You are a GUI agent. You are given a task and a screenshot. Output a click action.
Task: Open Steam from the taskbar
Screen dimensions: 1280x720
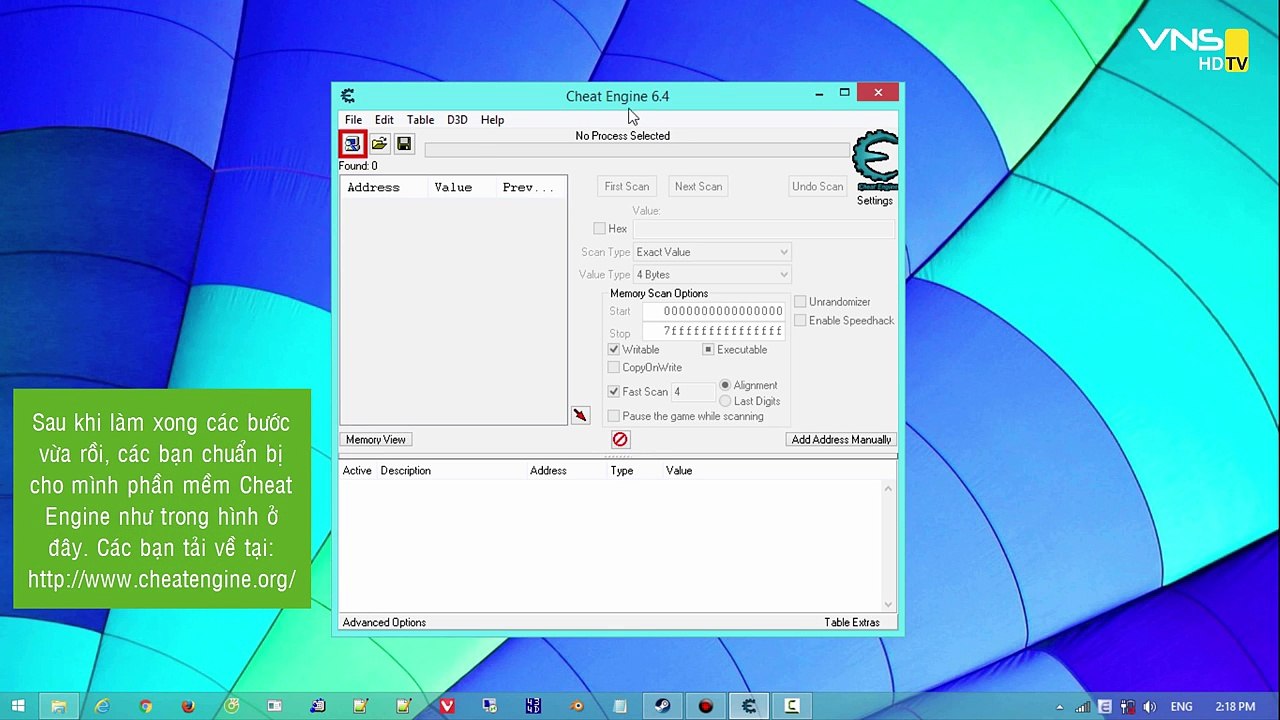[662, 706]
